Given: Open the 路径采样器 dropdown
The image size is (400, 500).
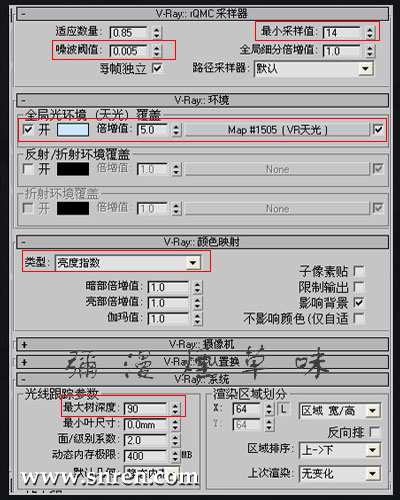Looking at the screenshot, I should 313,69.
